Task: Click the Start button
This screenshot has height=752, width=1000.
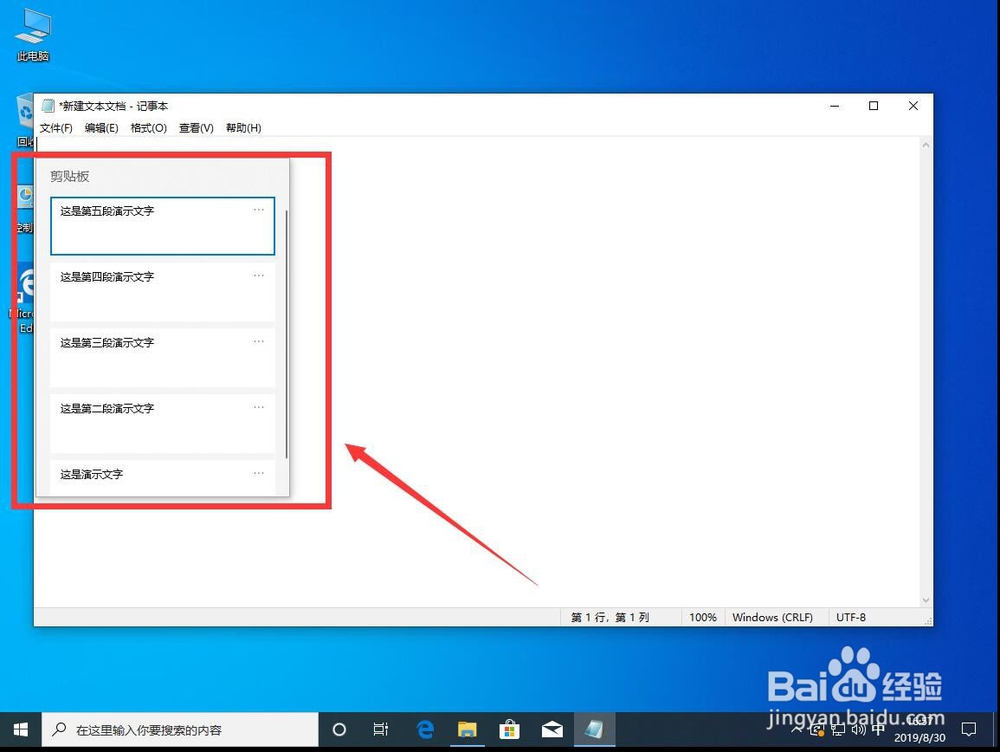Action: coord(20,729)
